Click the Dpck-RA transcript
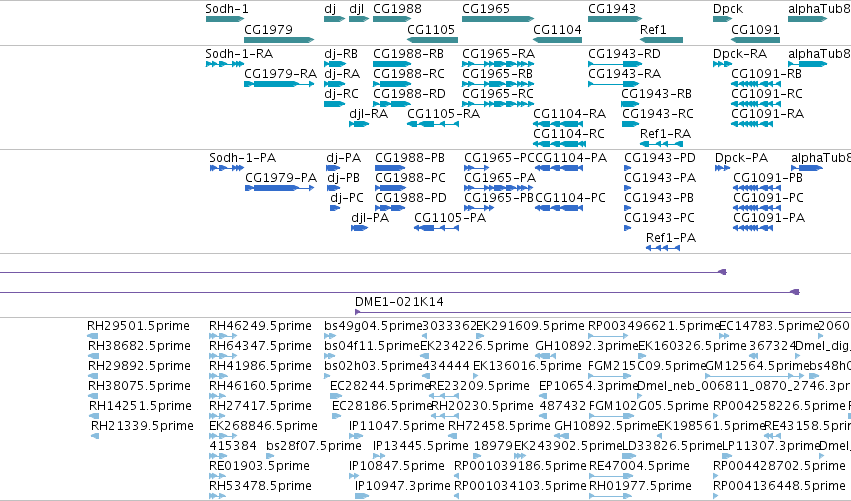Screen dimensions: 851x501 click(722, 64)
